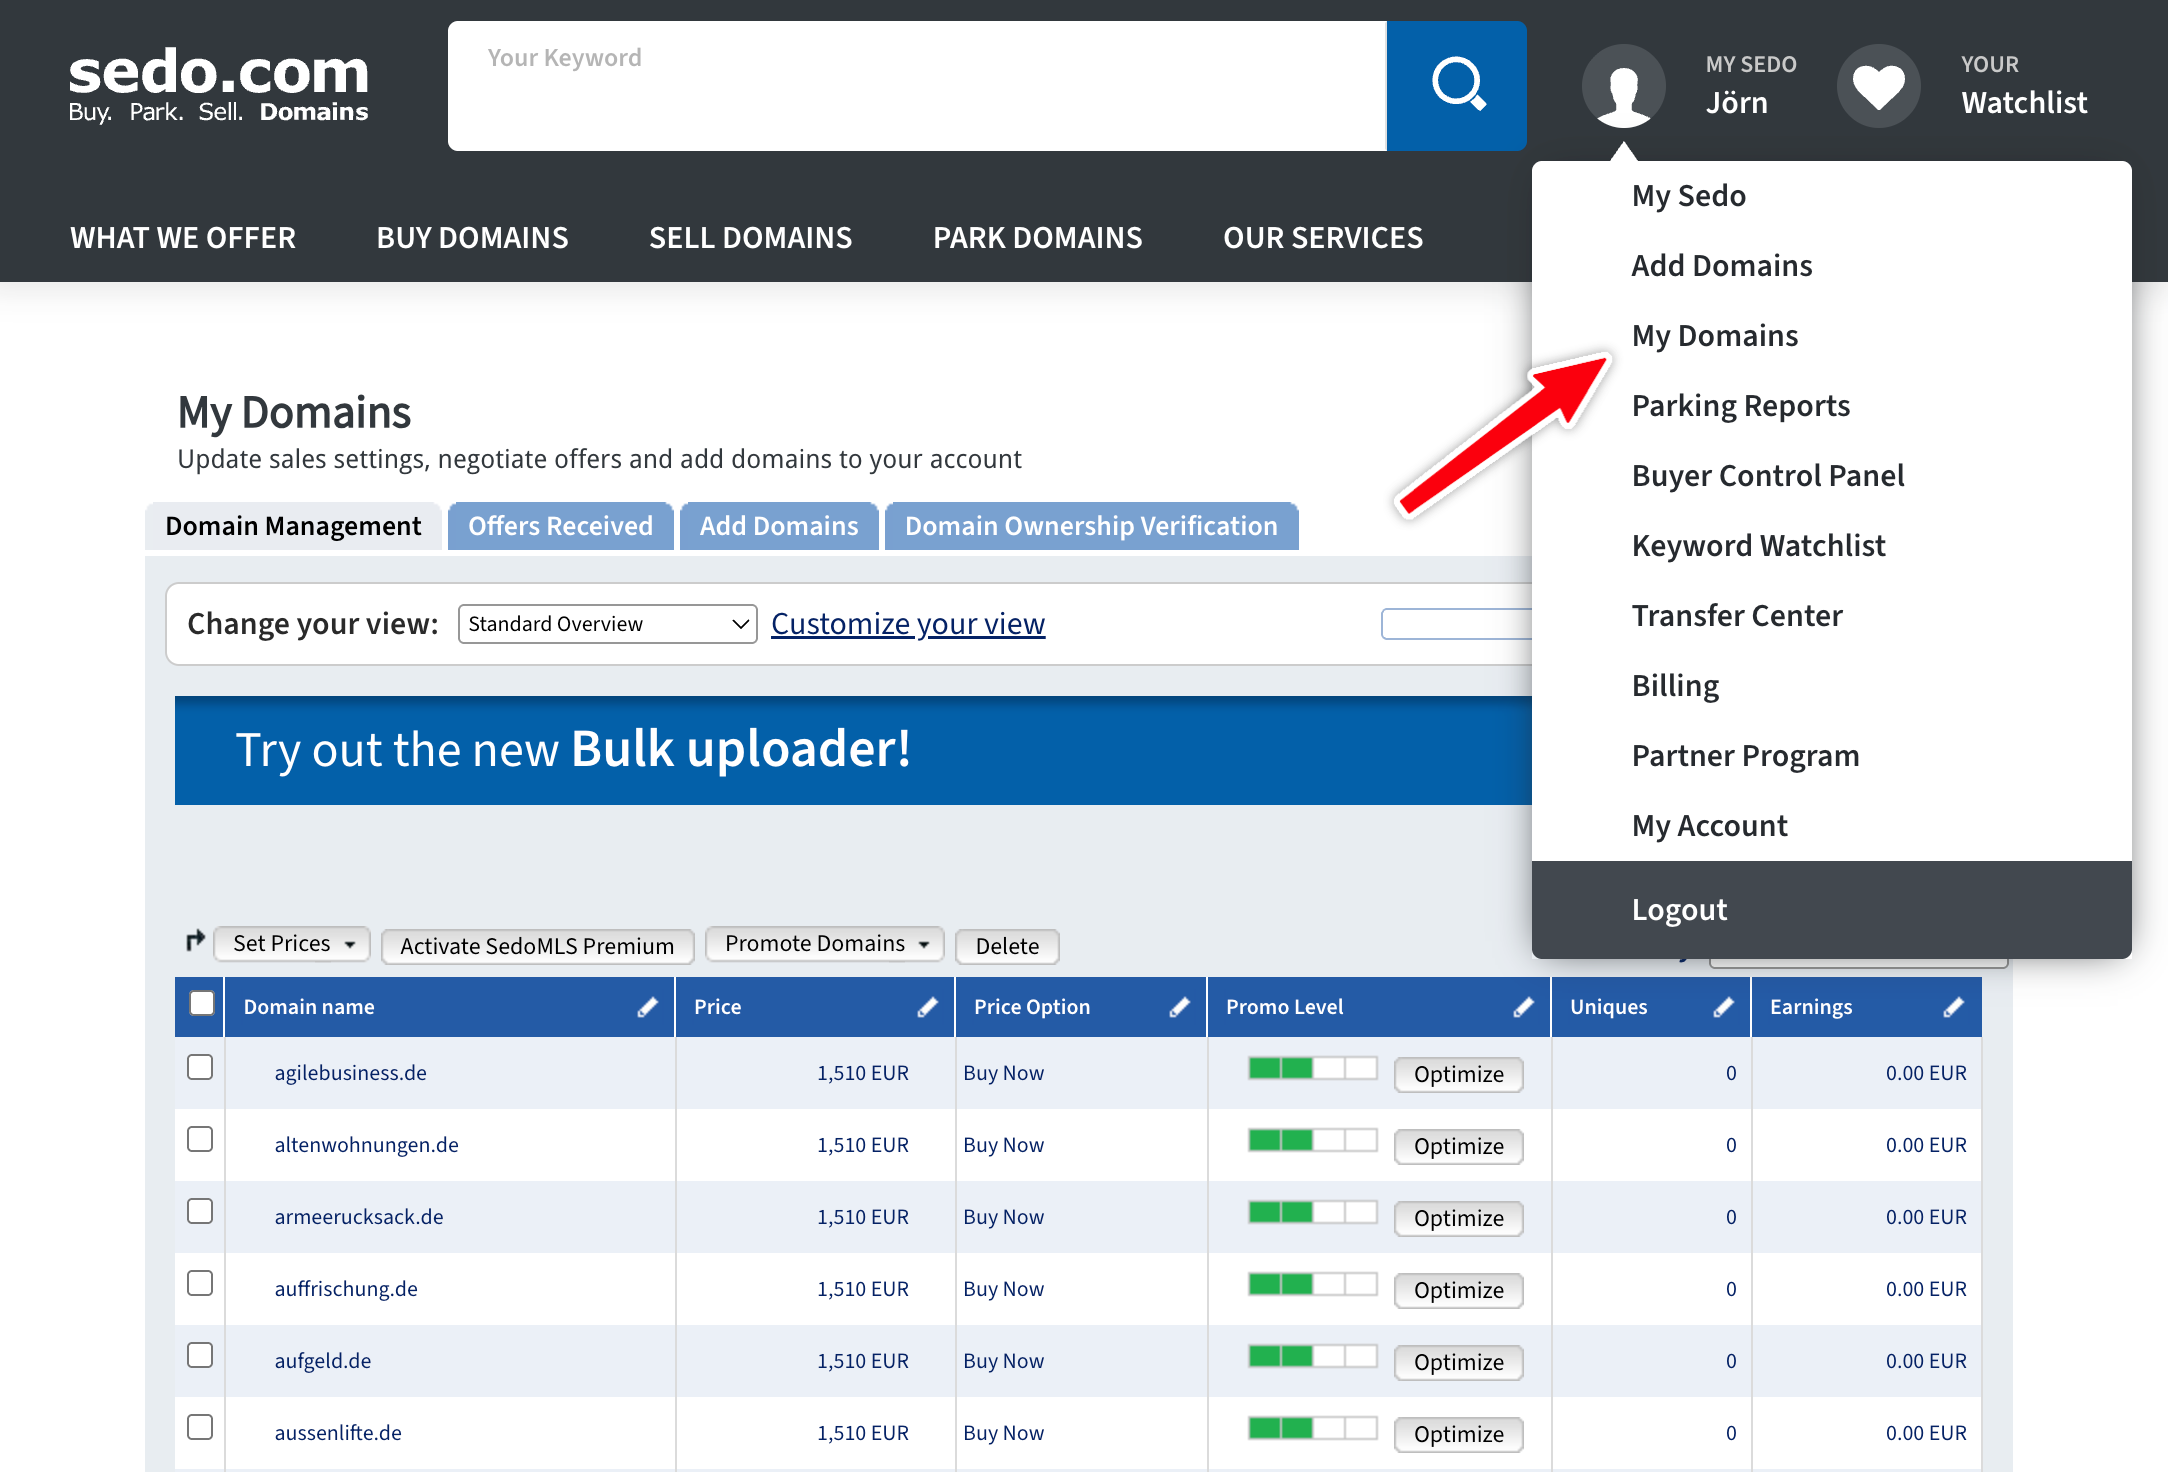Click the agilebusiness.de promo level bar

1313,1068
